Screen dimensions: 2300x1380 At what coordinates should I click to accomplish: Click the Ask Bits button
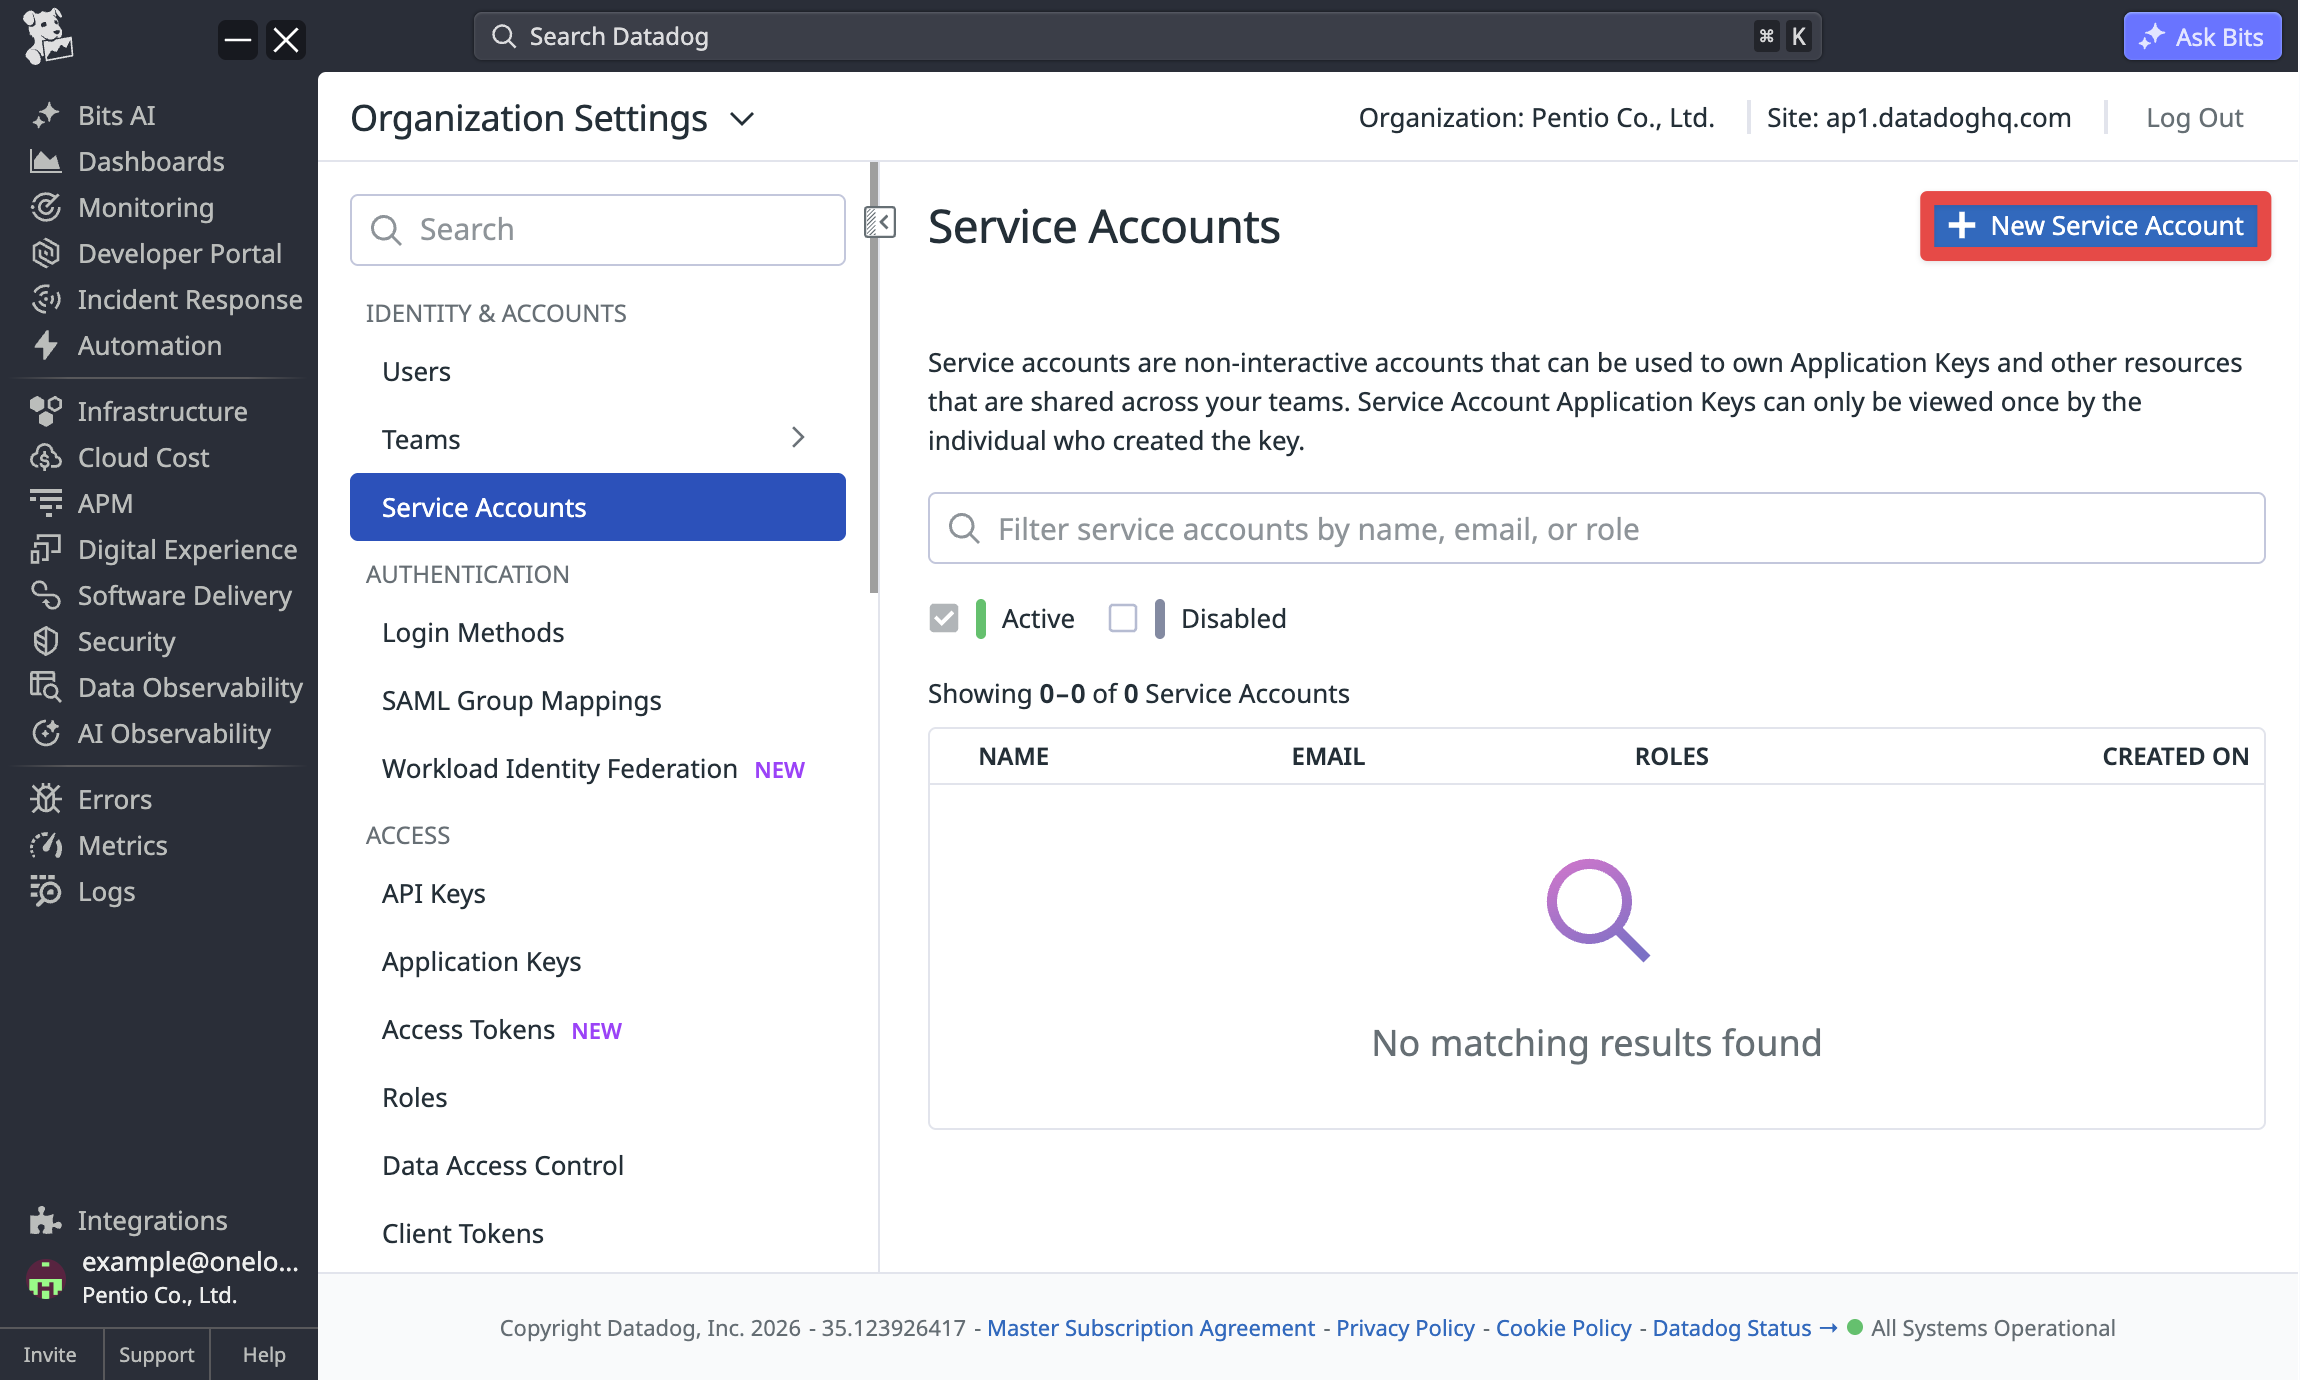pyautogui.click(x=2202, y=37)
